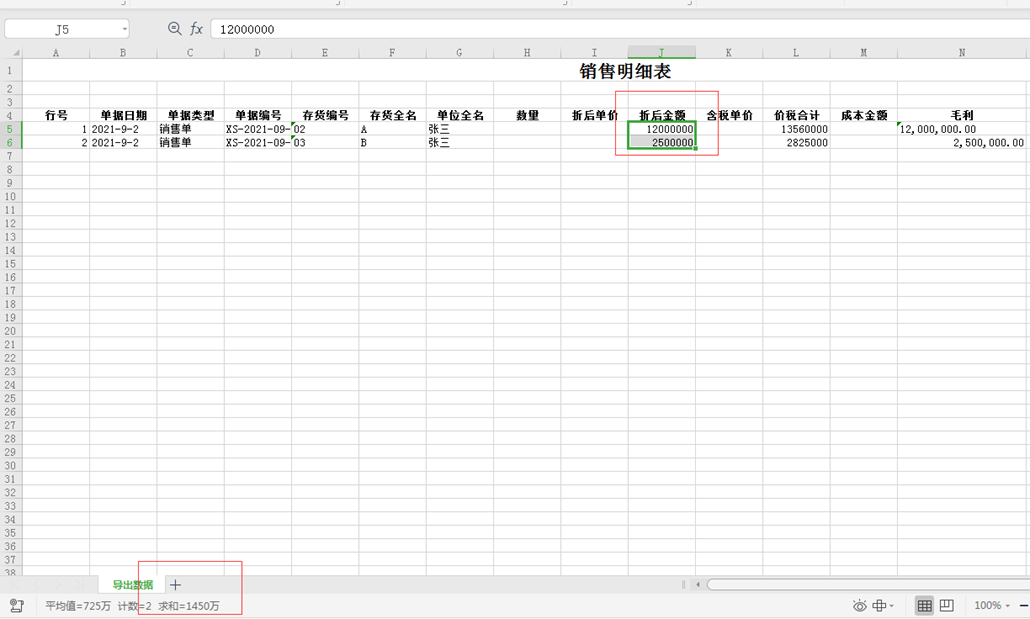Click the formula bar showing 12000000

620,30
